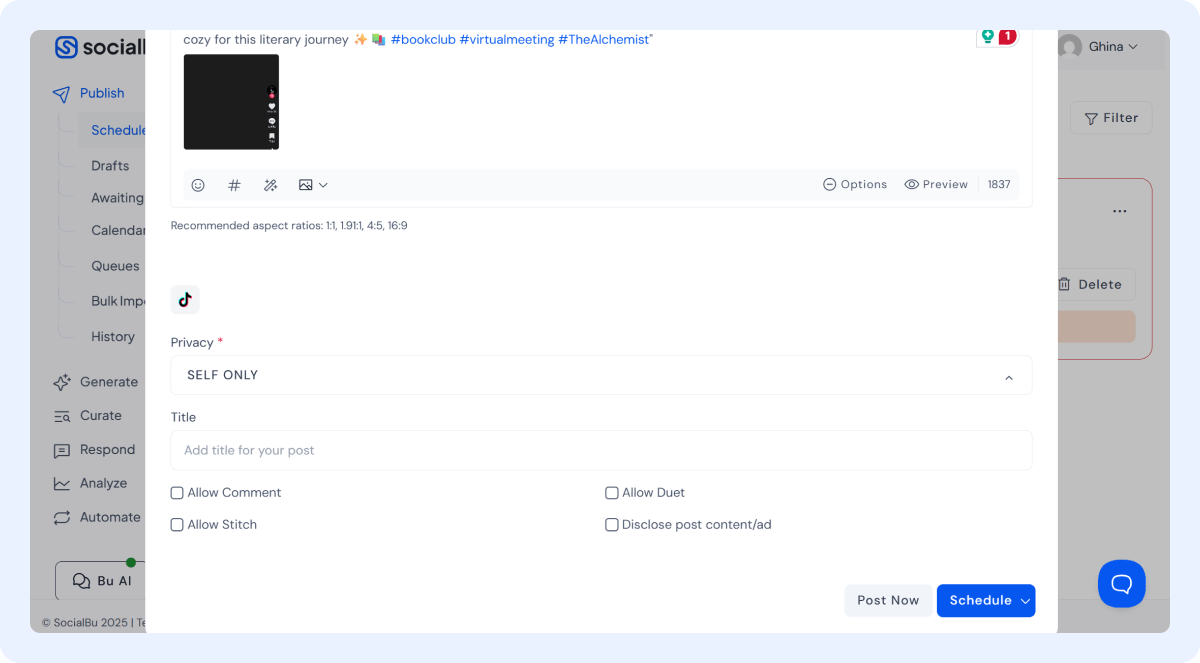Check the Allow Stitch option

point(177,525)
